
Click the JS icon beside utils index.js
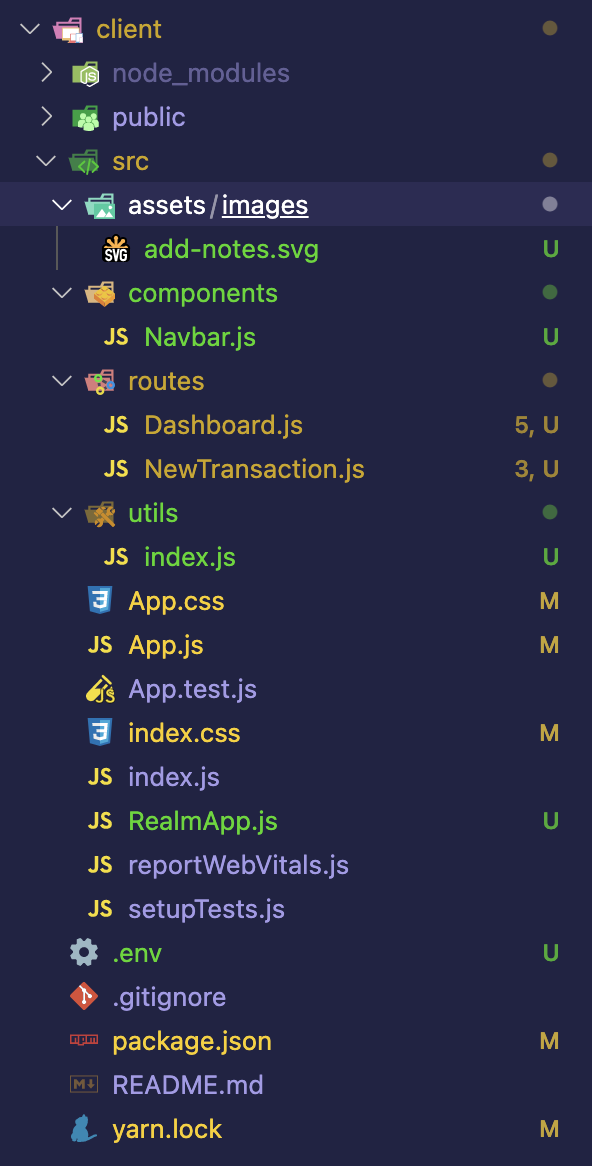tap(116, 557)
